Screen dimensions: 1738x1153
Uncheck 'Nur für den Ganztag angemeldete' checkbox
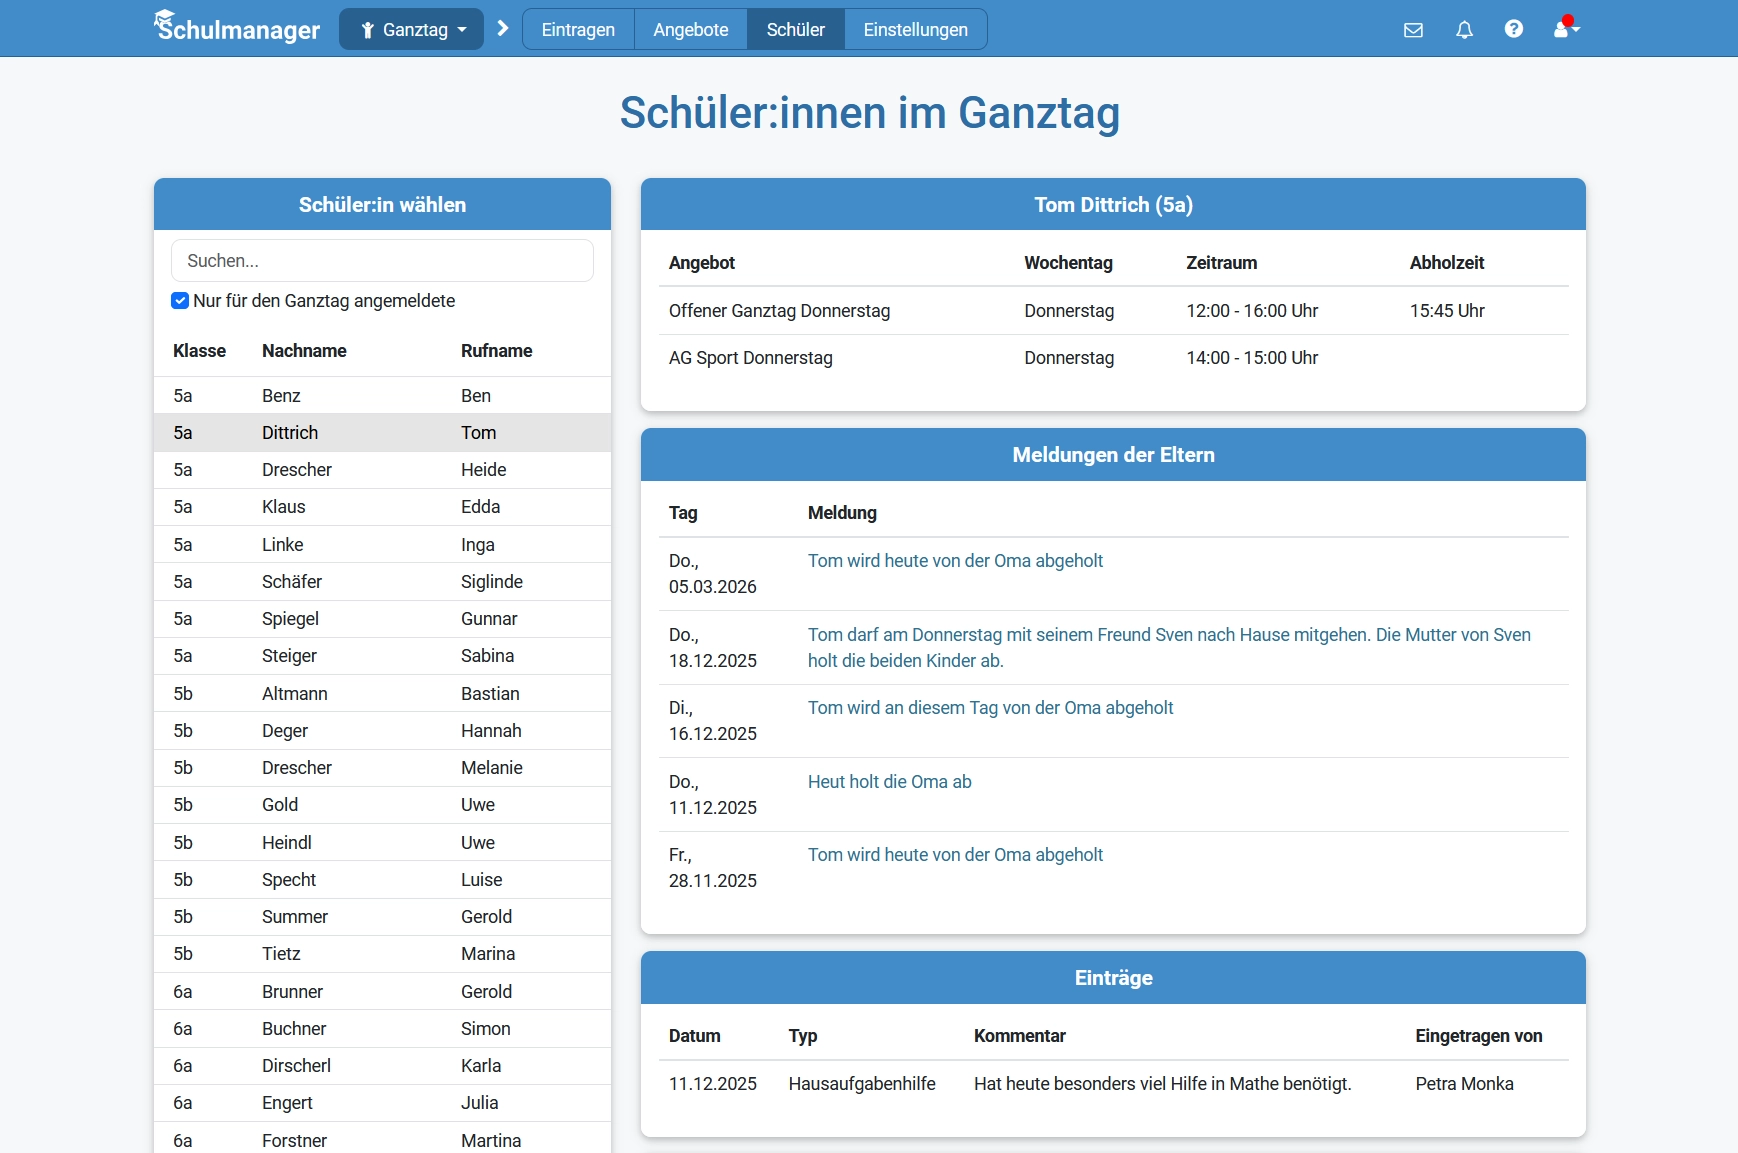tap(180, 301)
